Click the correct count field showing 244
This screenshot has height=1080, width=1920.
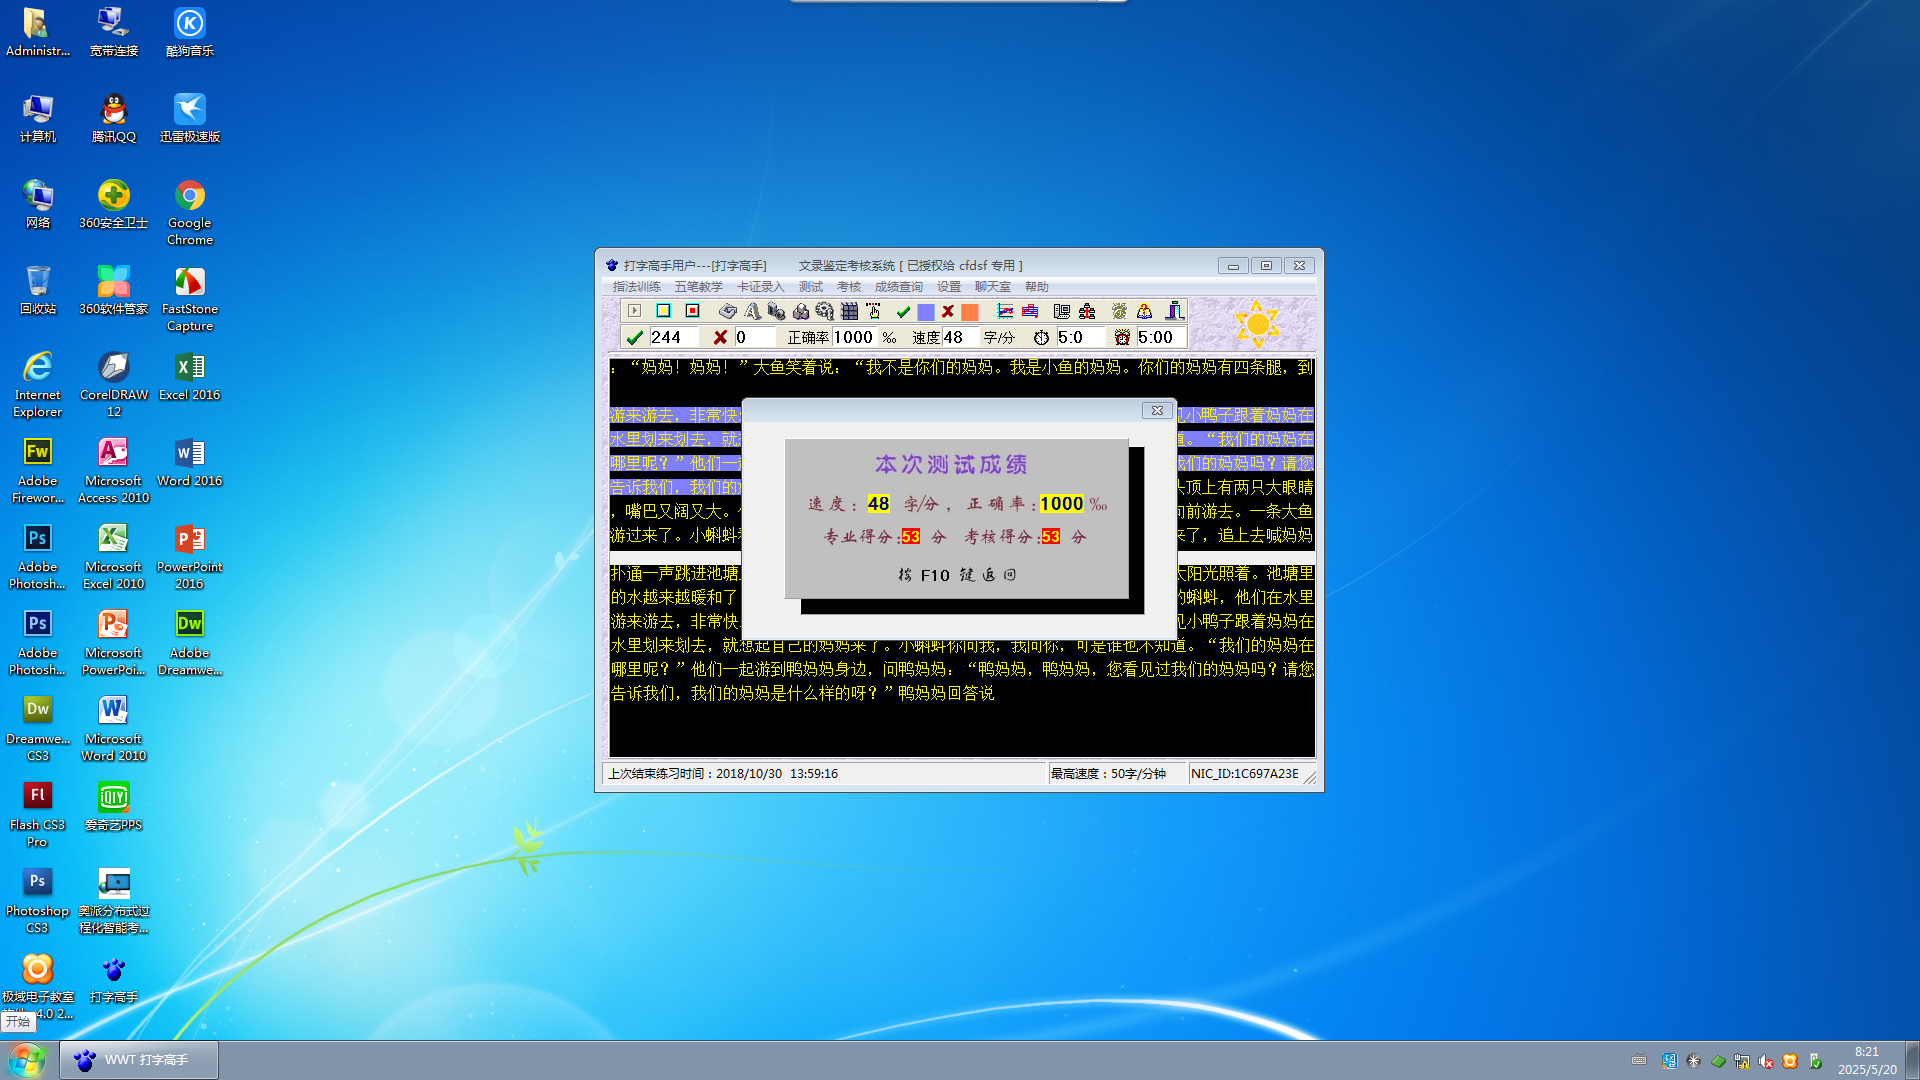coord(673,337)
